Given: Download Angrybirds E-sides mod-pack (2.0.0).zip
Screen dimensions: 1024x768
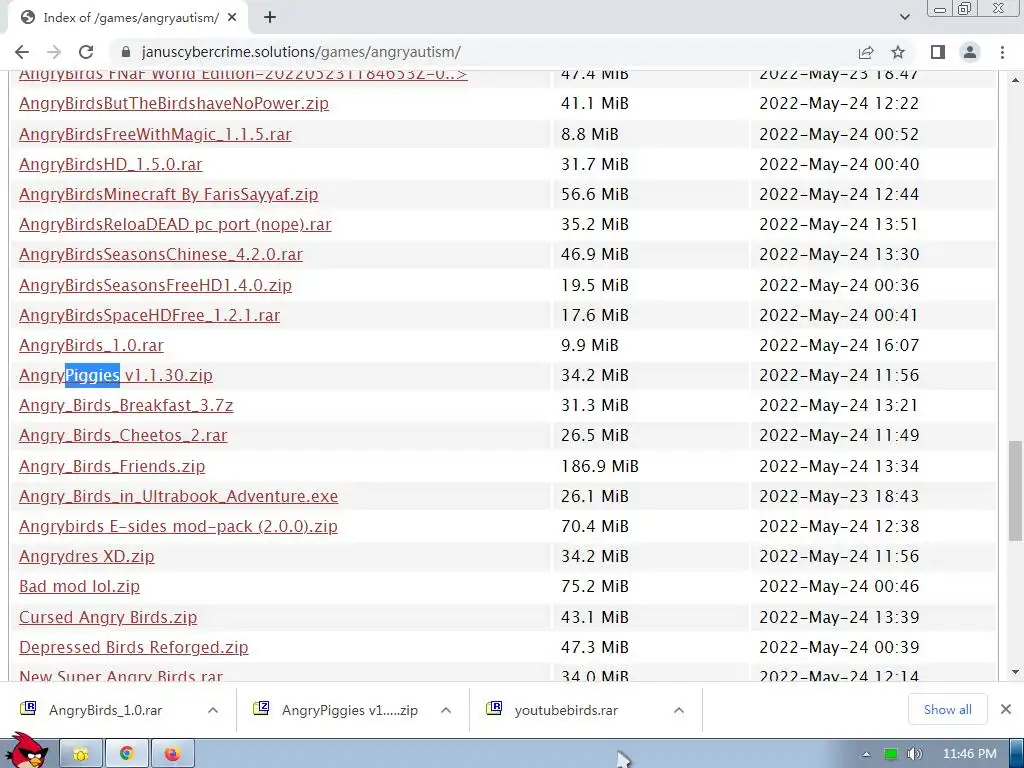Looking at the screenshot, I should [x=178, y=526].
